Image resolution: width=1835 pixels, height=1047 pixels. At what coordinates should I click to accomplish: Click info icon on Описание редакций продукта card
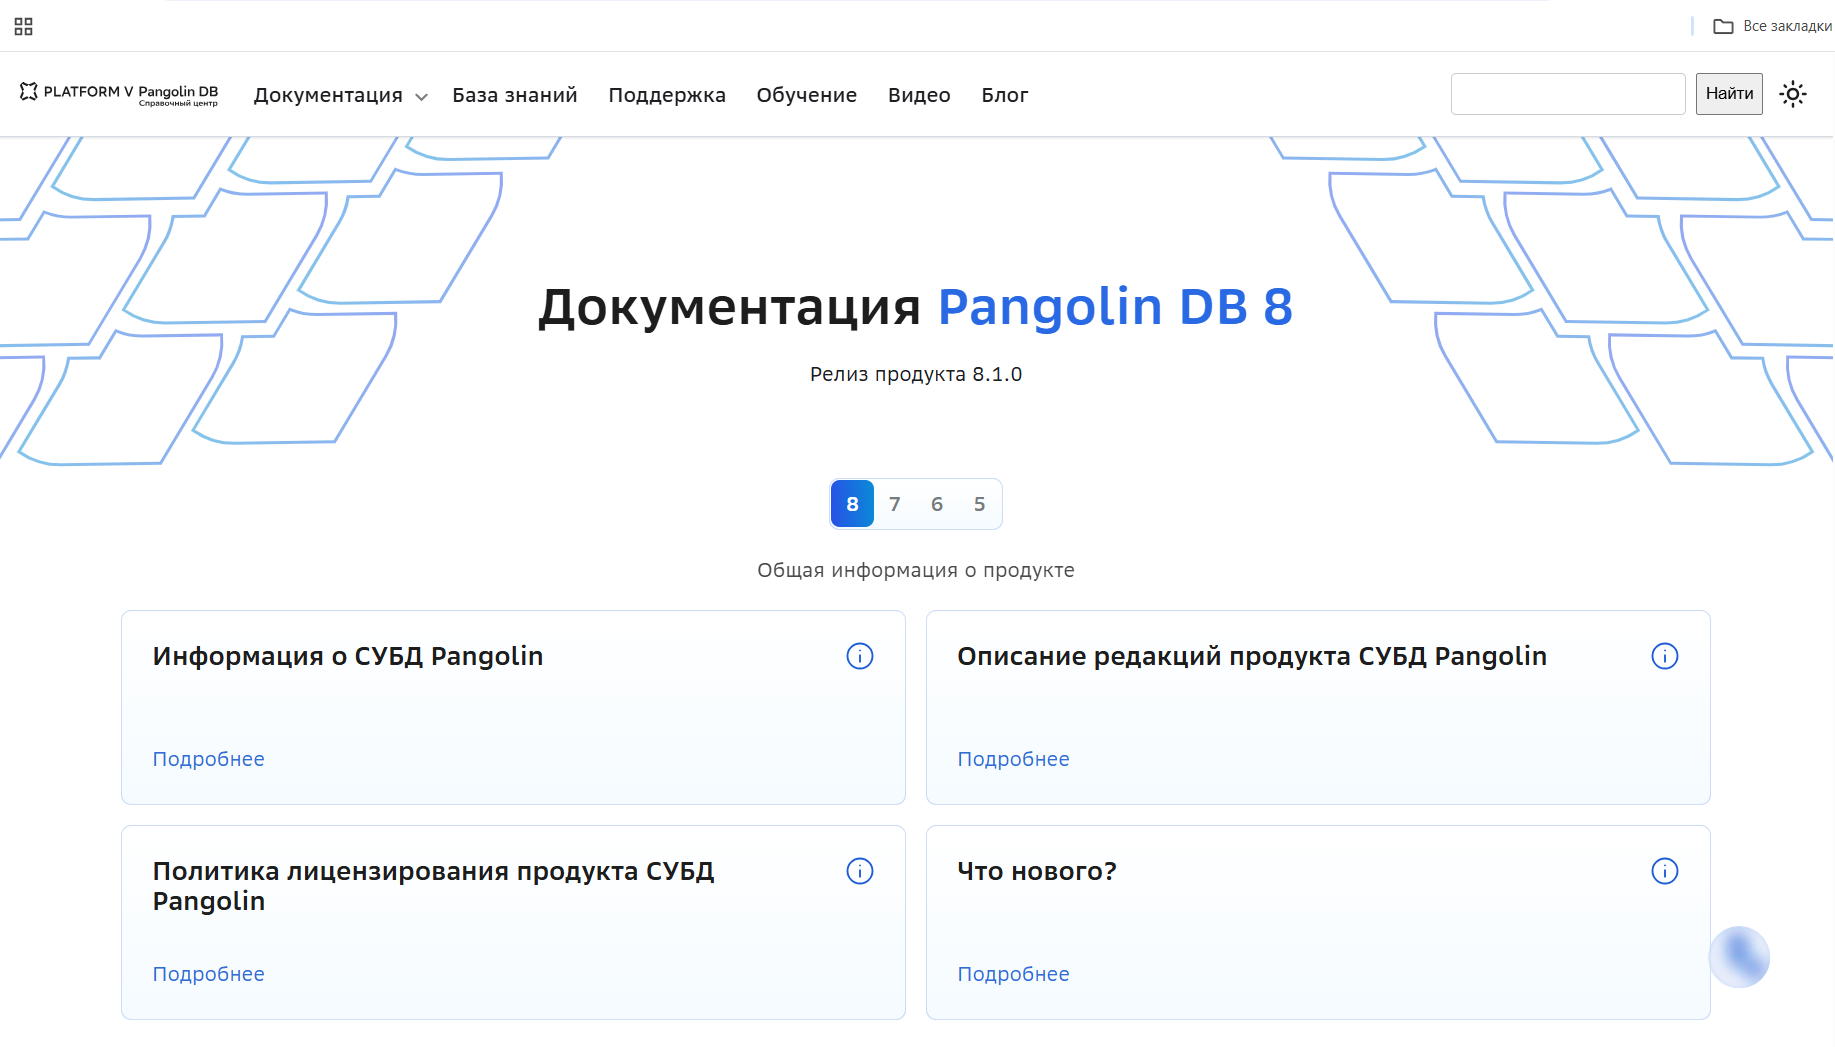[1665, 656]
